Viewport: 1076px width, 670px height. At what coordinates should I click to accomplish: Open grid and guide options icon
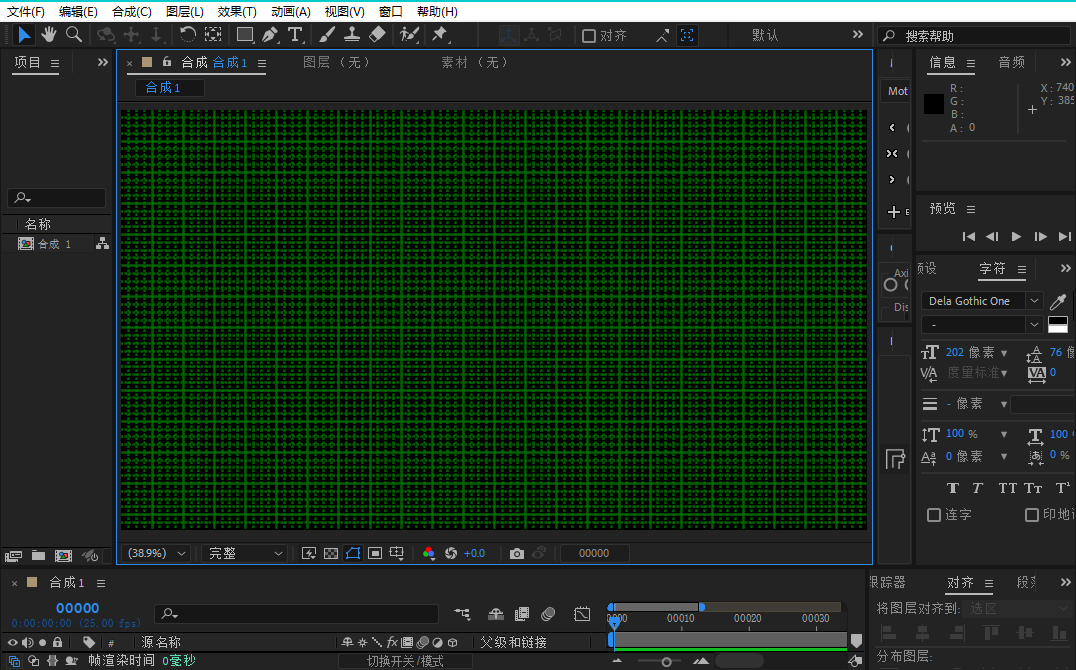click(397, 553)
